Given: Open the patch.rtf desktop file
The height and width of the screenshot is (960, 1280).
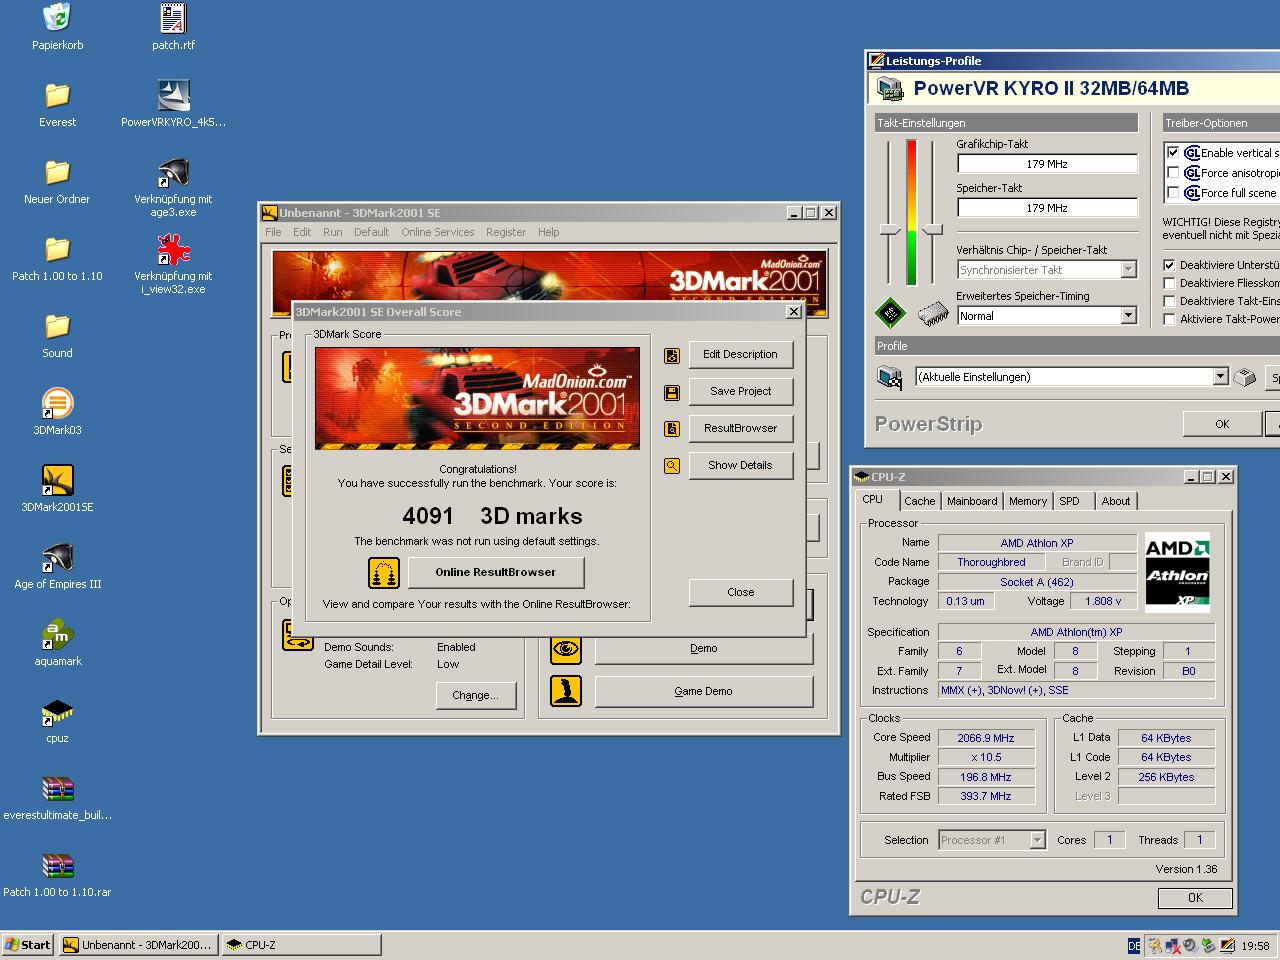Looking at the screenshot, I should coord(173,17).
